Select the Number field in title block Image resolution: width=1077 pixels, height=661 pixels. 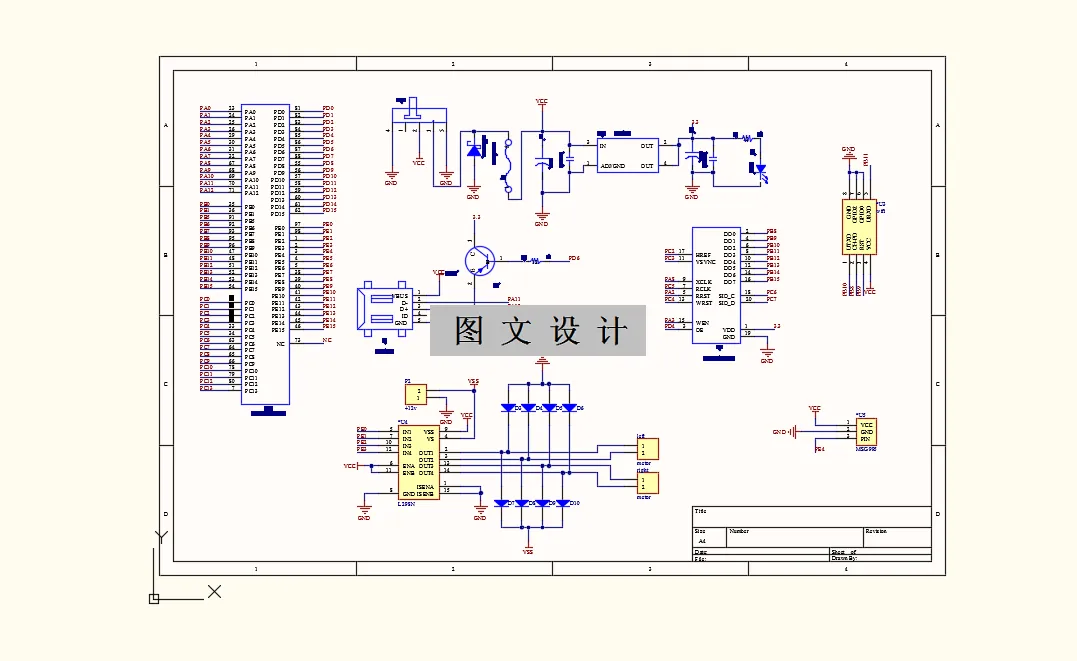(795, 537)
